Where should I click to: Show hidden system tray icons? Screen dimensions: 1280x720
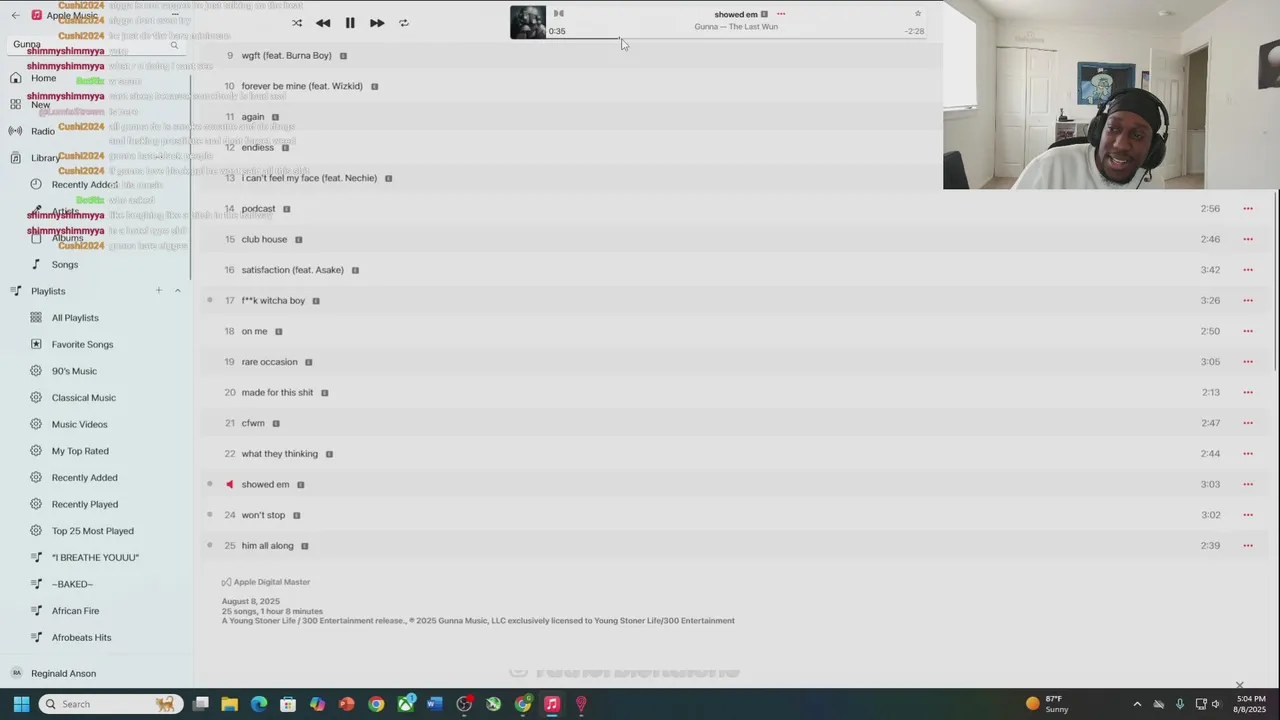click(1137, 704)
